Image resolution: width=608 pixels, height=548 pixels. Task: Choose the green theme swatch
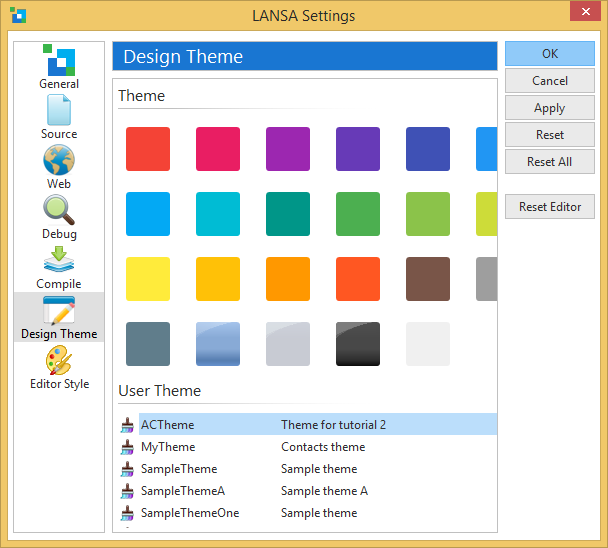pos(358,214)
